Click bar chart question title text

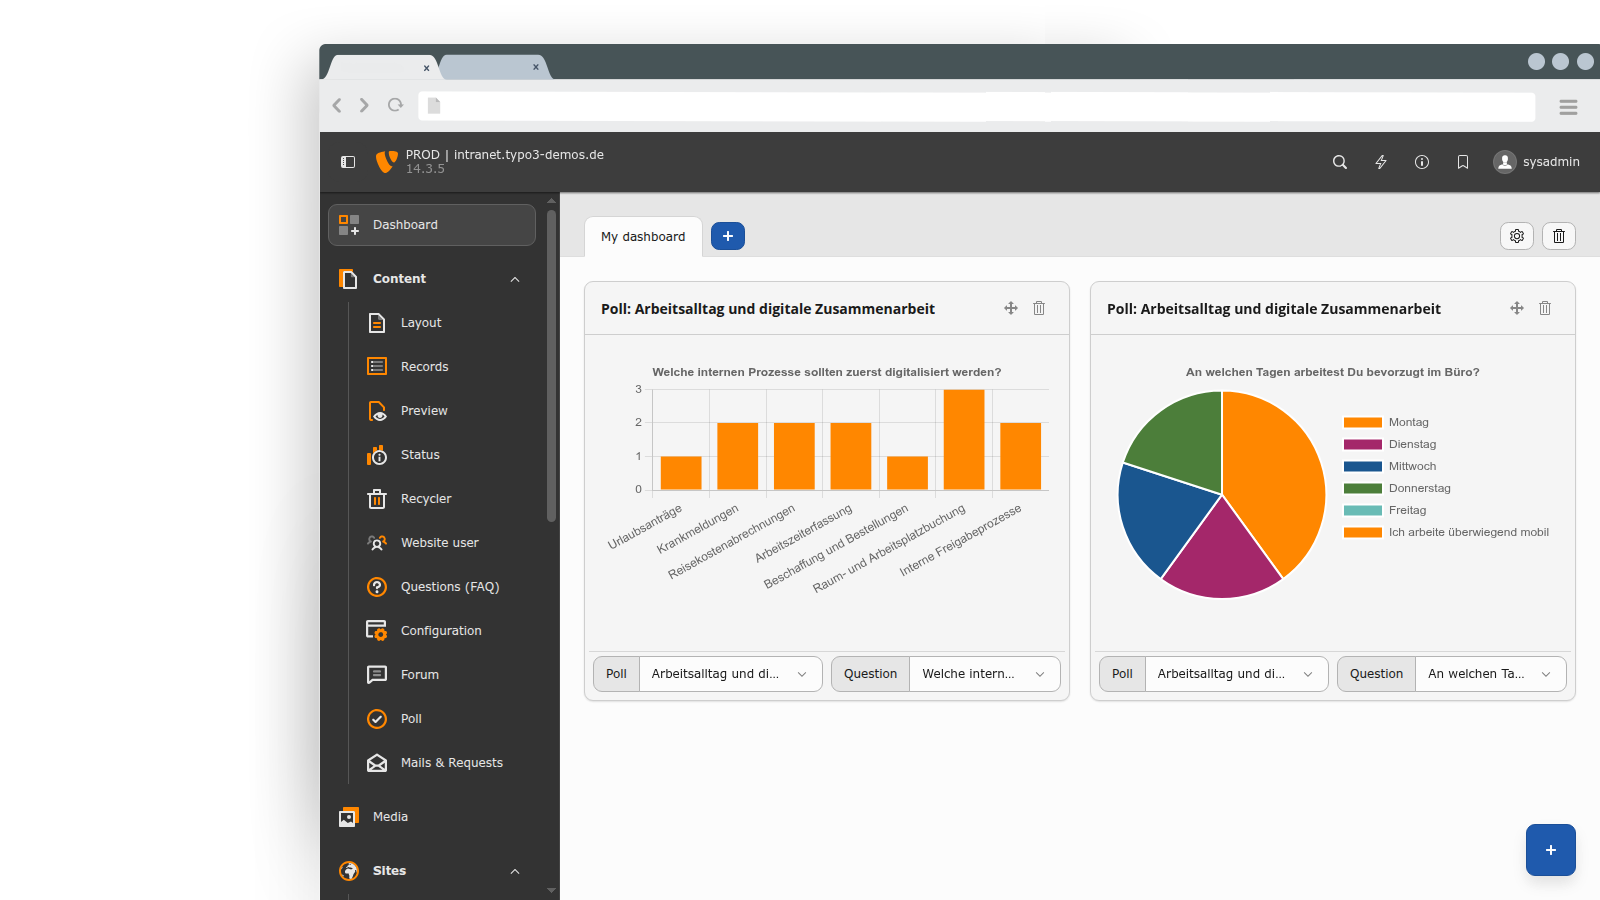pyautogui.click(x=827, y=372)
